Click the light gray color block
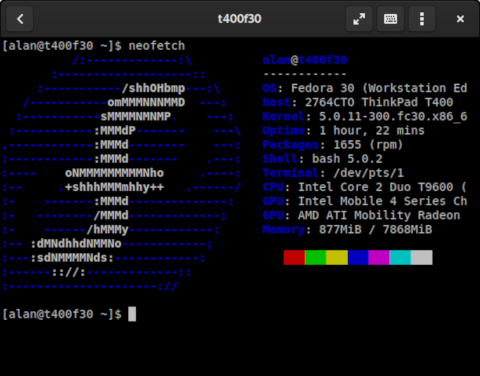The width and height of the screenshot is (480, 376). (422, 258)
